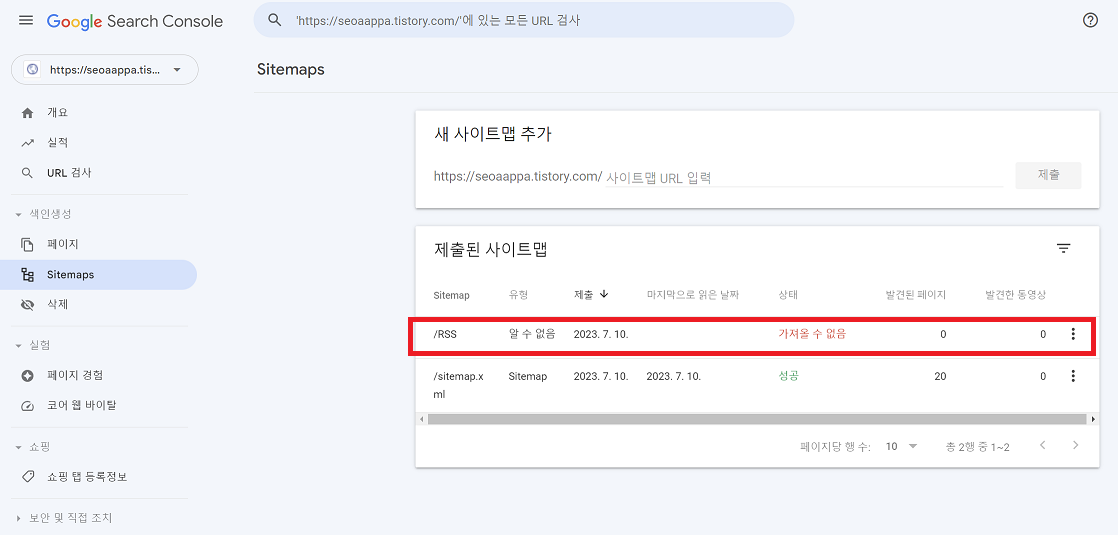Click the sitemap tree icon in sidebar
This screenshot has height=535, width=1118.
(x=28, y=275)
